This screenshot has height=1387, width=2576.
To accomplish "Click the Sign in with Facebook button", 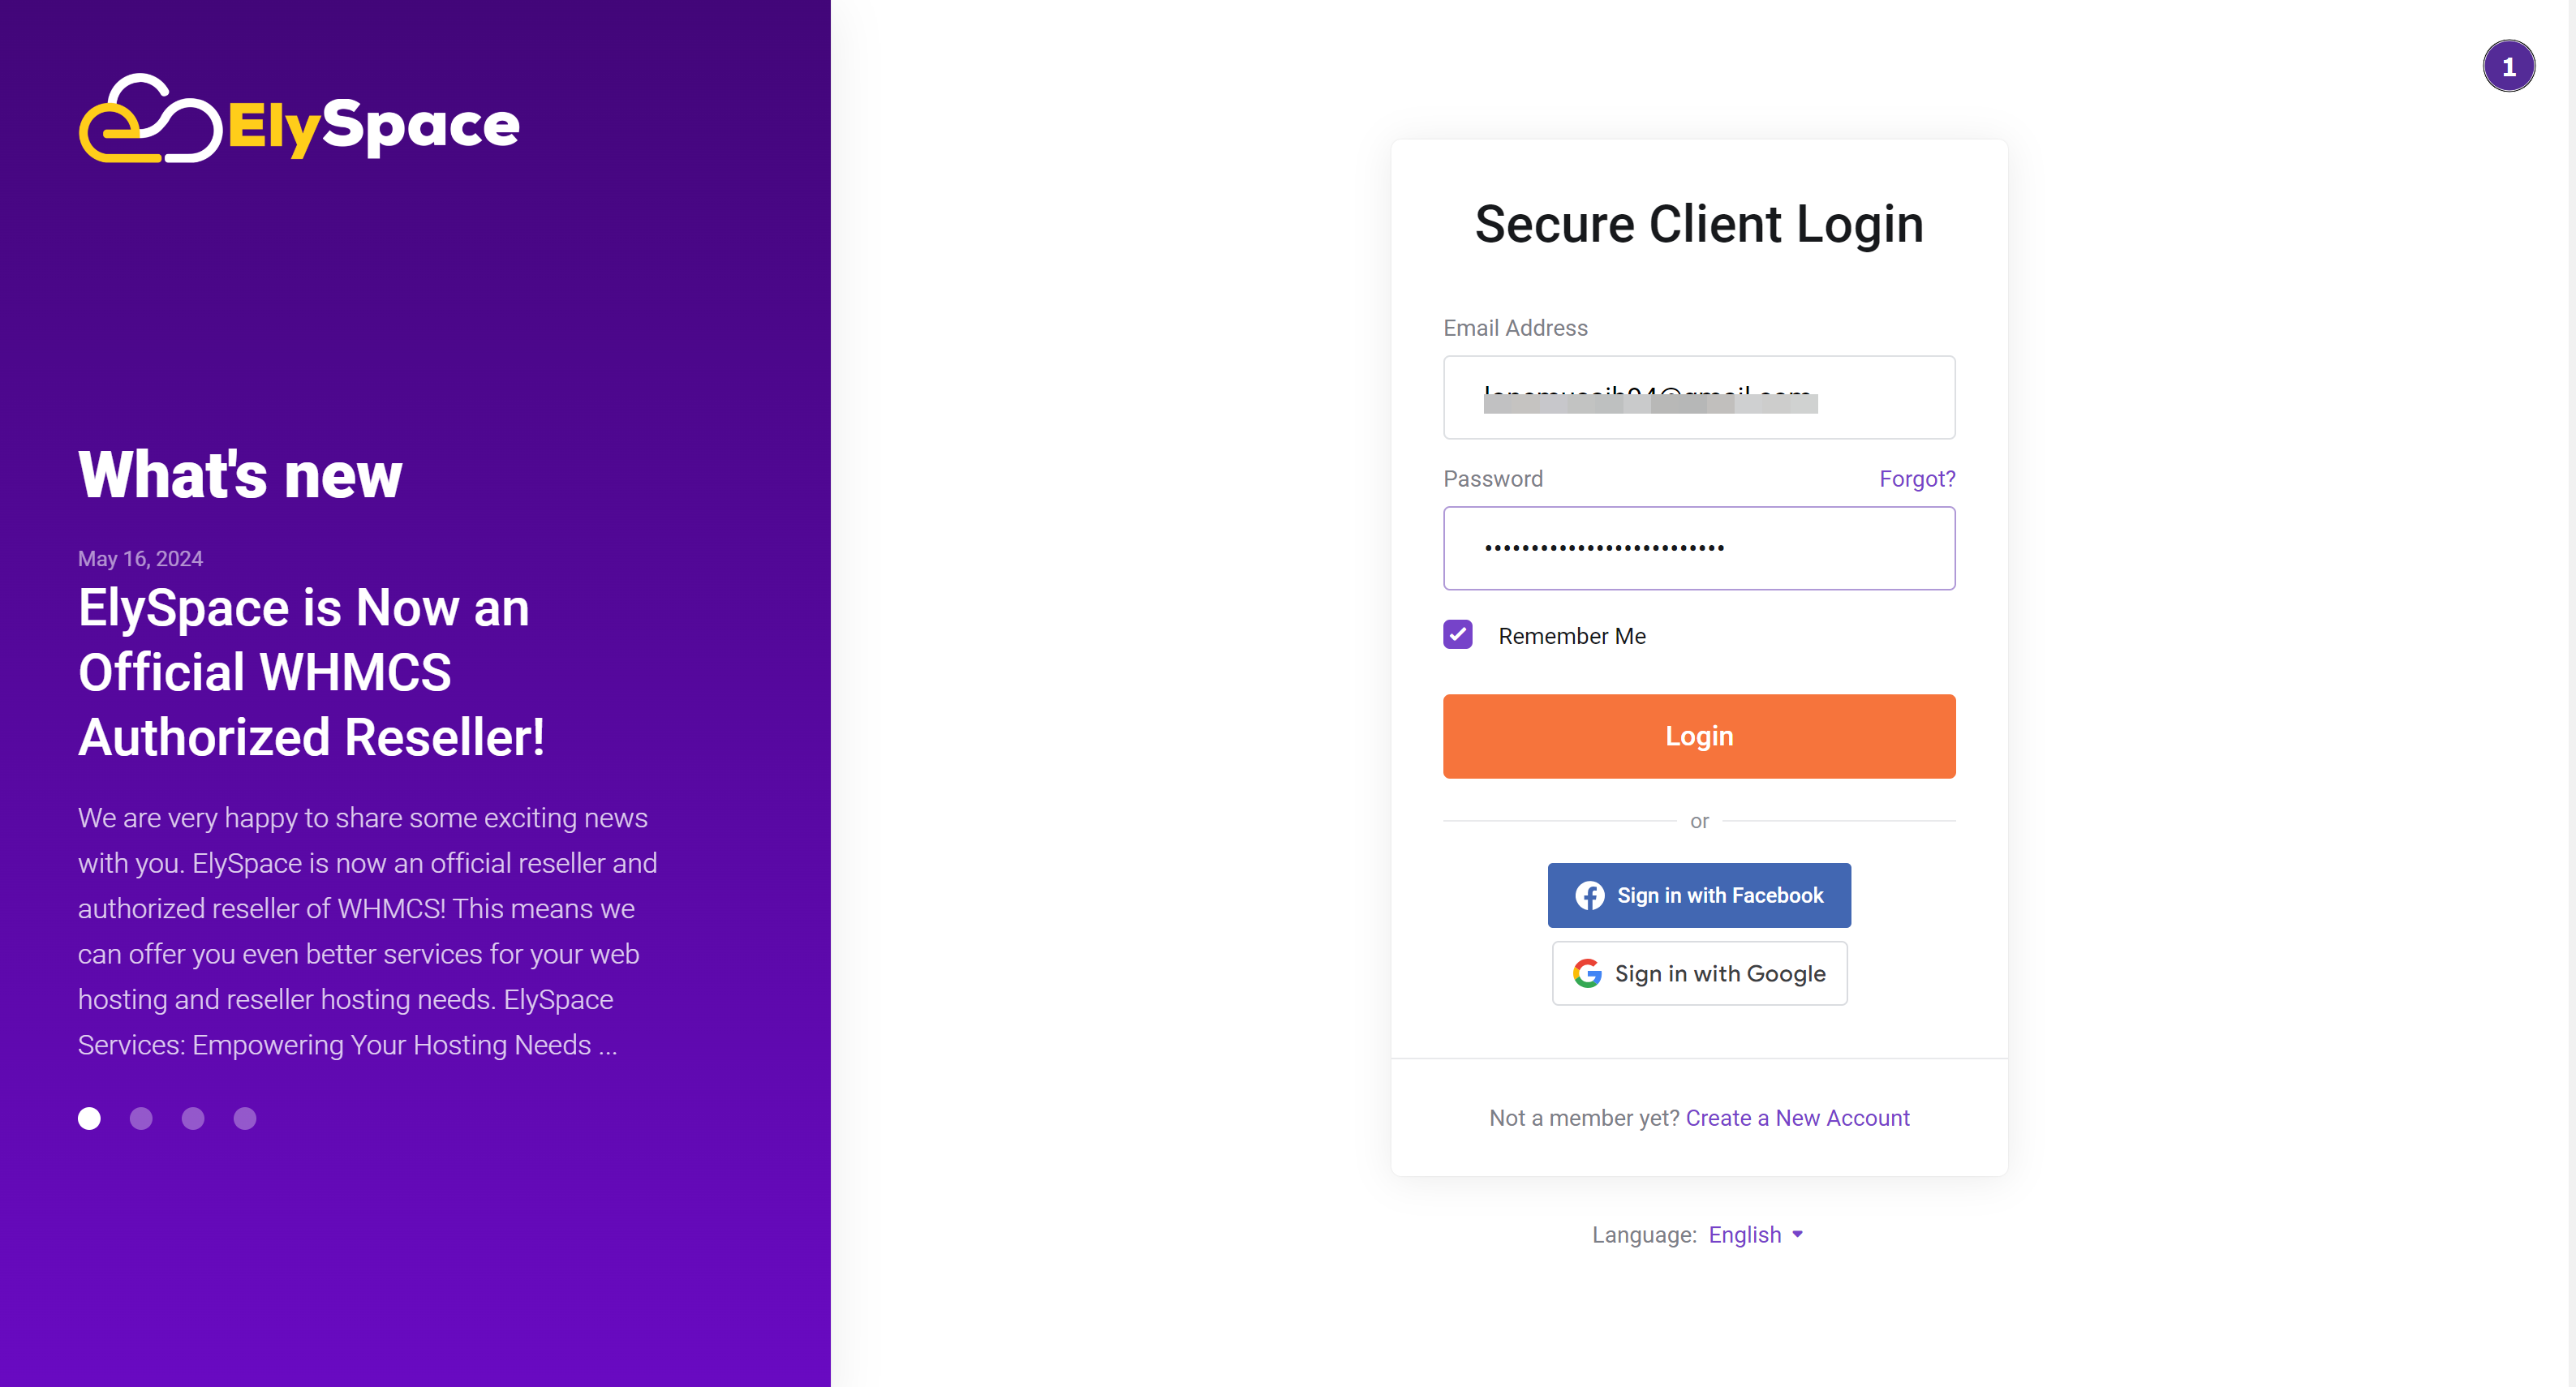I will click(1698, 895).
